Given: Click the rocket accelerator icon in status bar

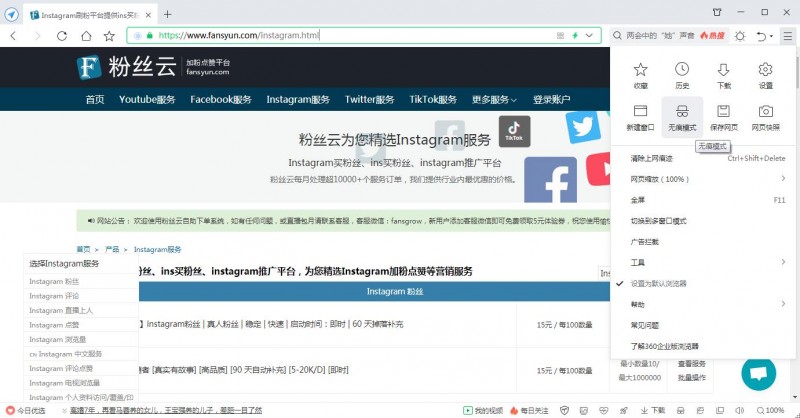Looking at the screenshot, I should point(623,410).
